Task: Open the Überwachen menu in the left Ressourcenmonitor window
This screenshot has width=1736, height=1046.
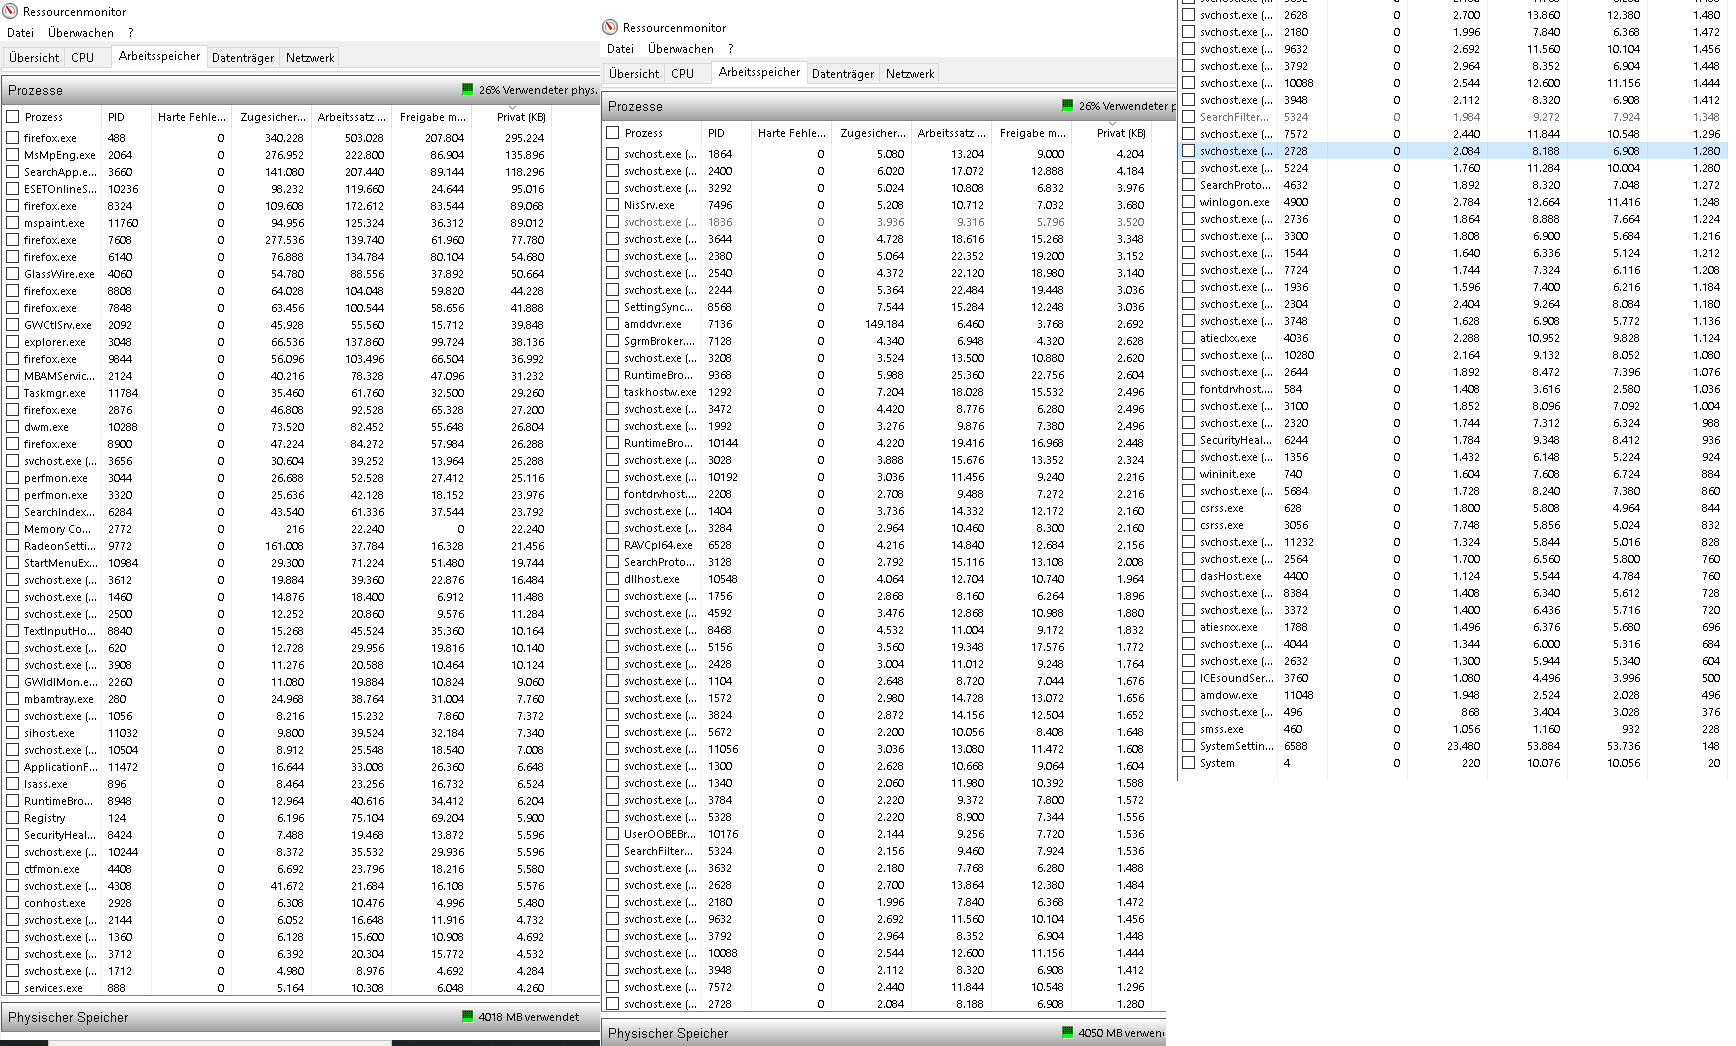Action: 81,33
